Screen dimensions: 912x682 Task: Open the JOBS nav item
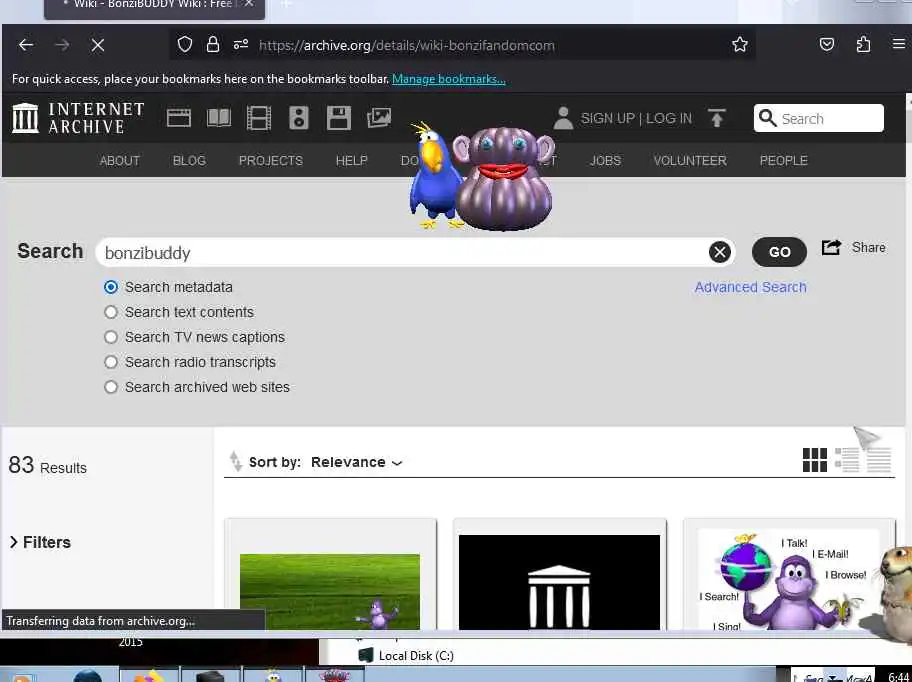point(605,160)
